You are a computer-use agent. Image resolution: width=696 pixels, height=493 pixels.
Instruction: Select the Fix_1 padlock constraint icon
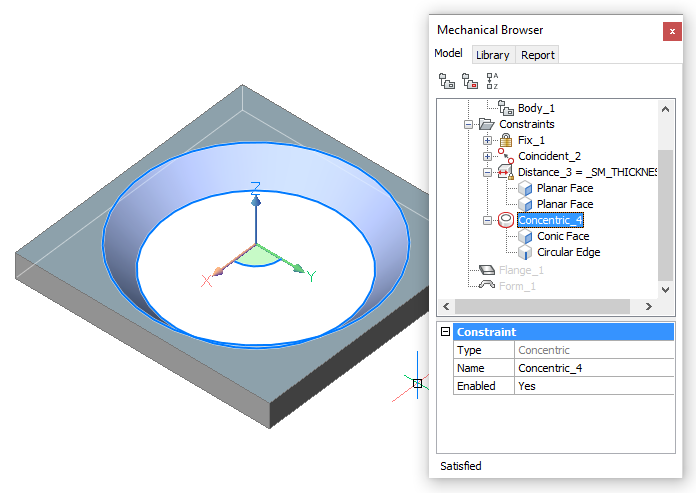point(505,140)
